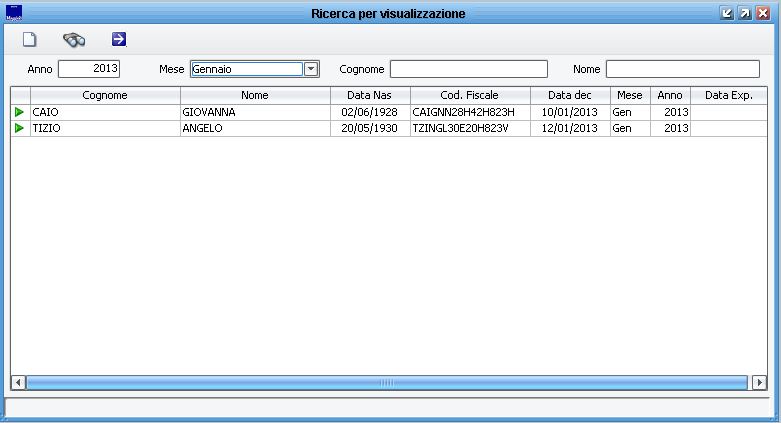Click the binoculars search icon

(x=74, y=40)
